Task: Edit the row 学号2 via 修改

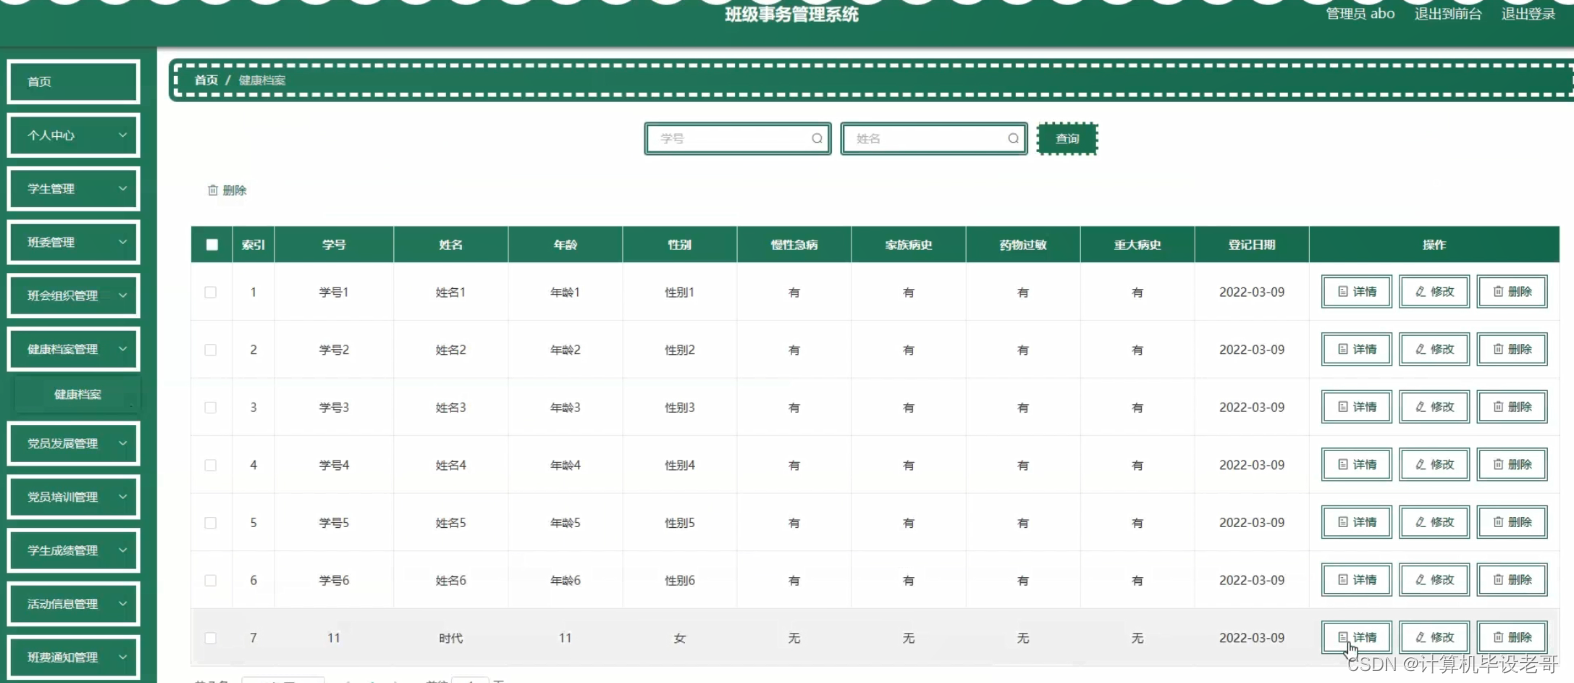Action: coord(1434,350)
